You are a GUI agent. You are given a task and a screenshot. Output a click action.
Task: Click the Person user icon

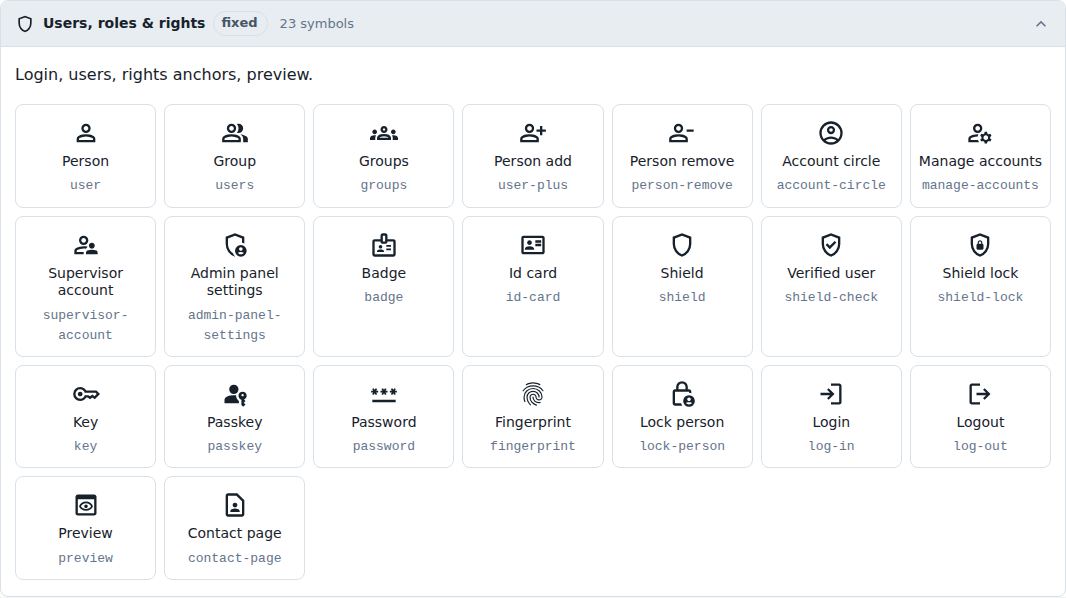pyautogui.click(x=85, y=133)
